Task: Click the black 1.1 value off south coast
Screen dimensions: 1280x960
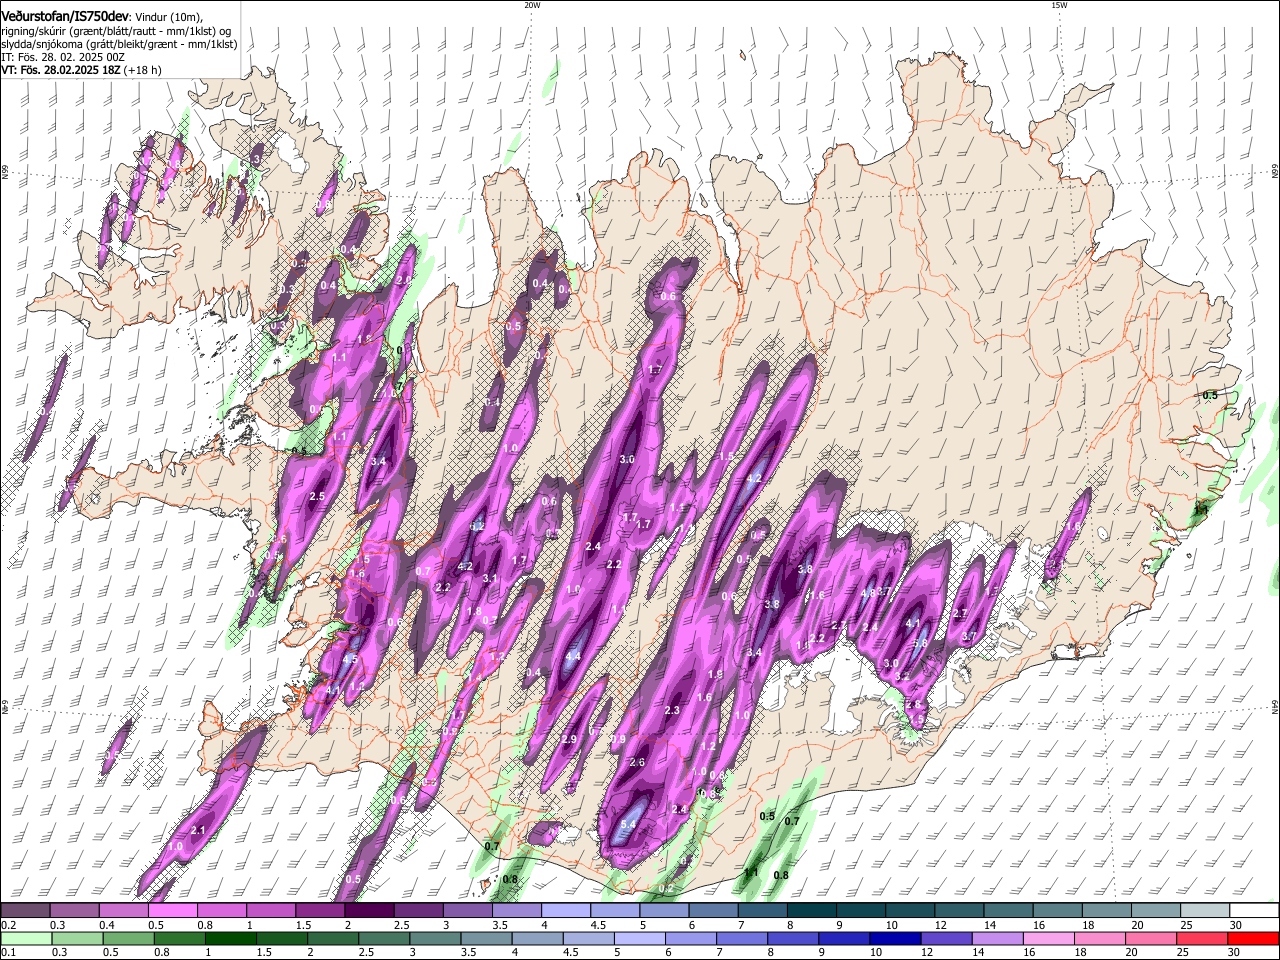Action: (x=751, y=873)
